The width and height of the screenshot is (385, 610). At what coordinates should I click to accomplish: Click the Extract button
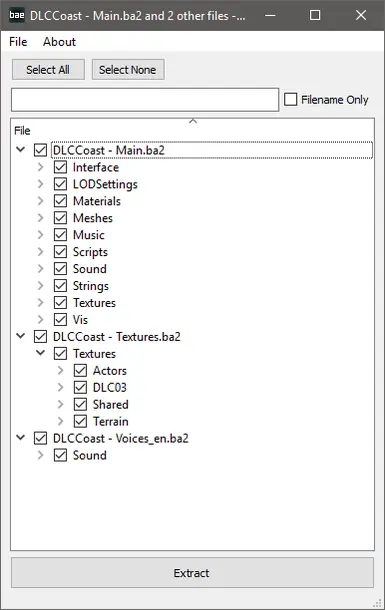pyautogui.click(x=192, y=573)
